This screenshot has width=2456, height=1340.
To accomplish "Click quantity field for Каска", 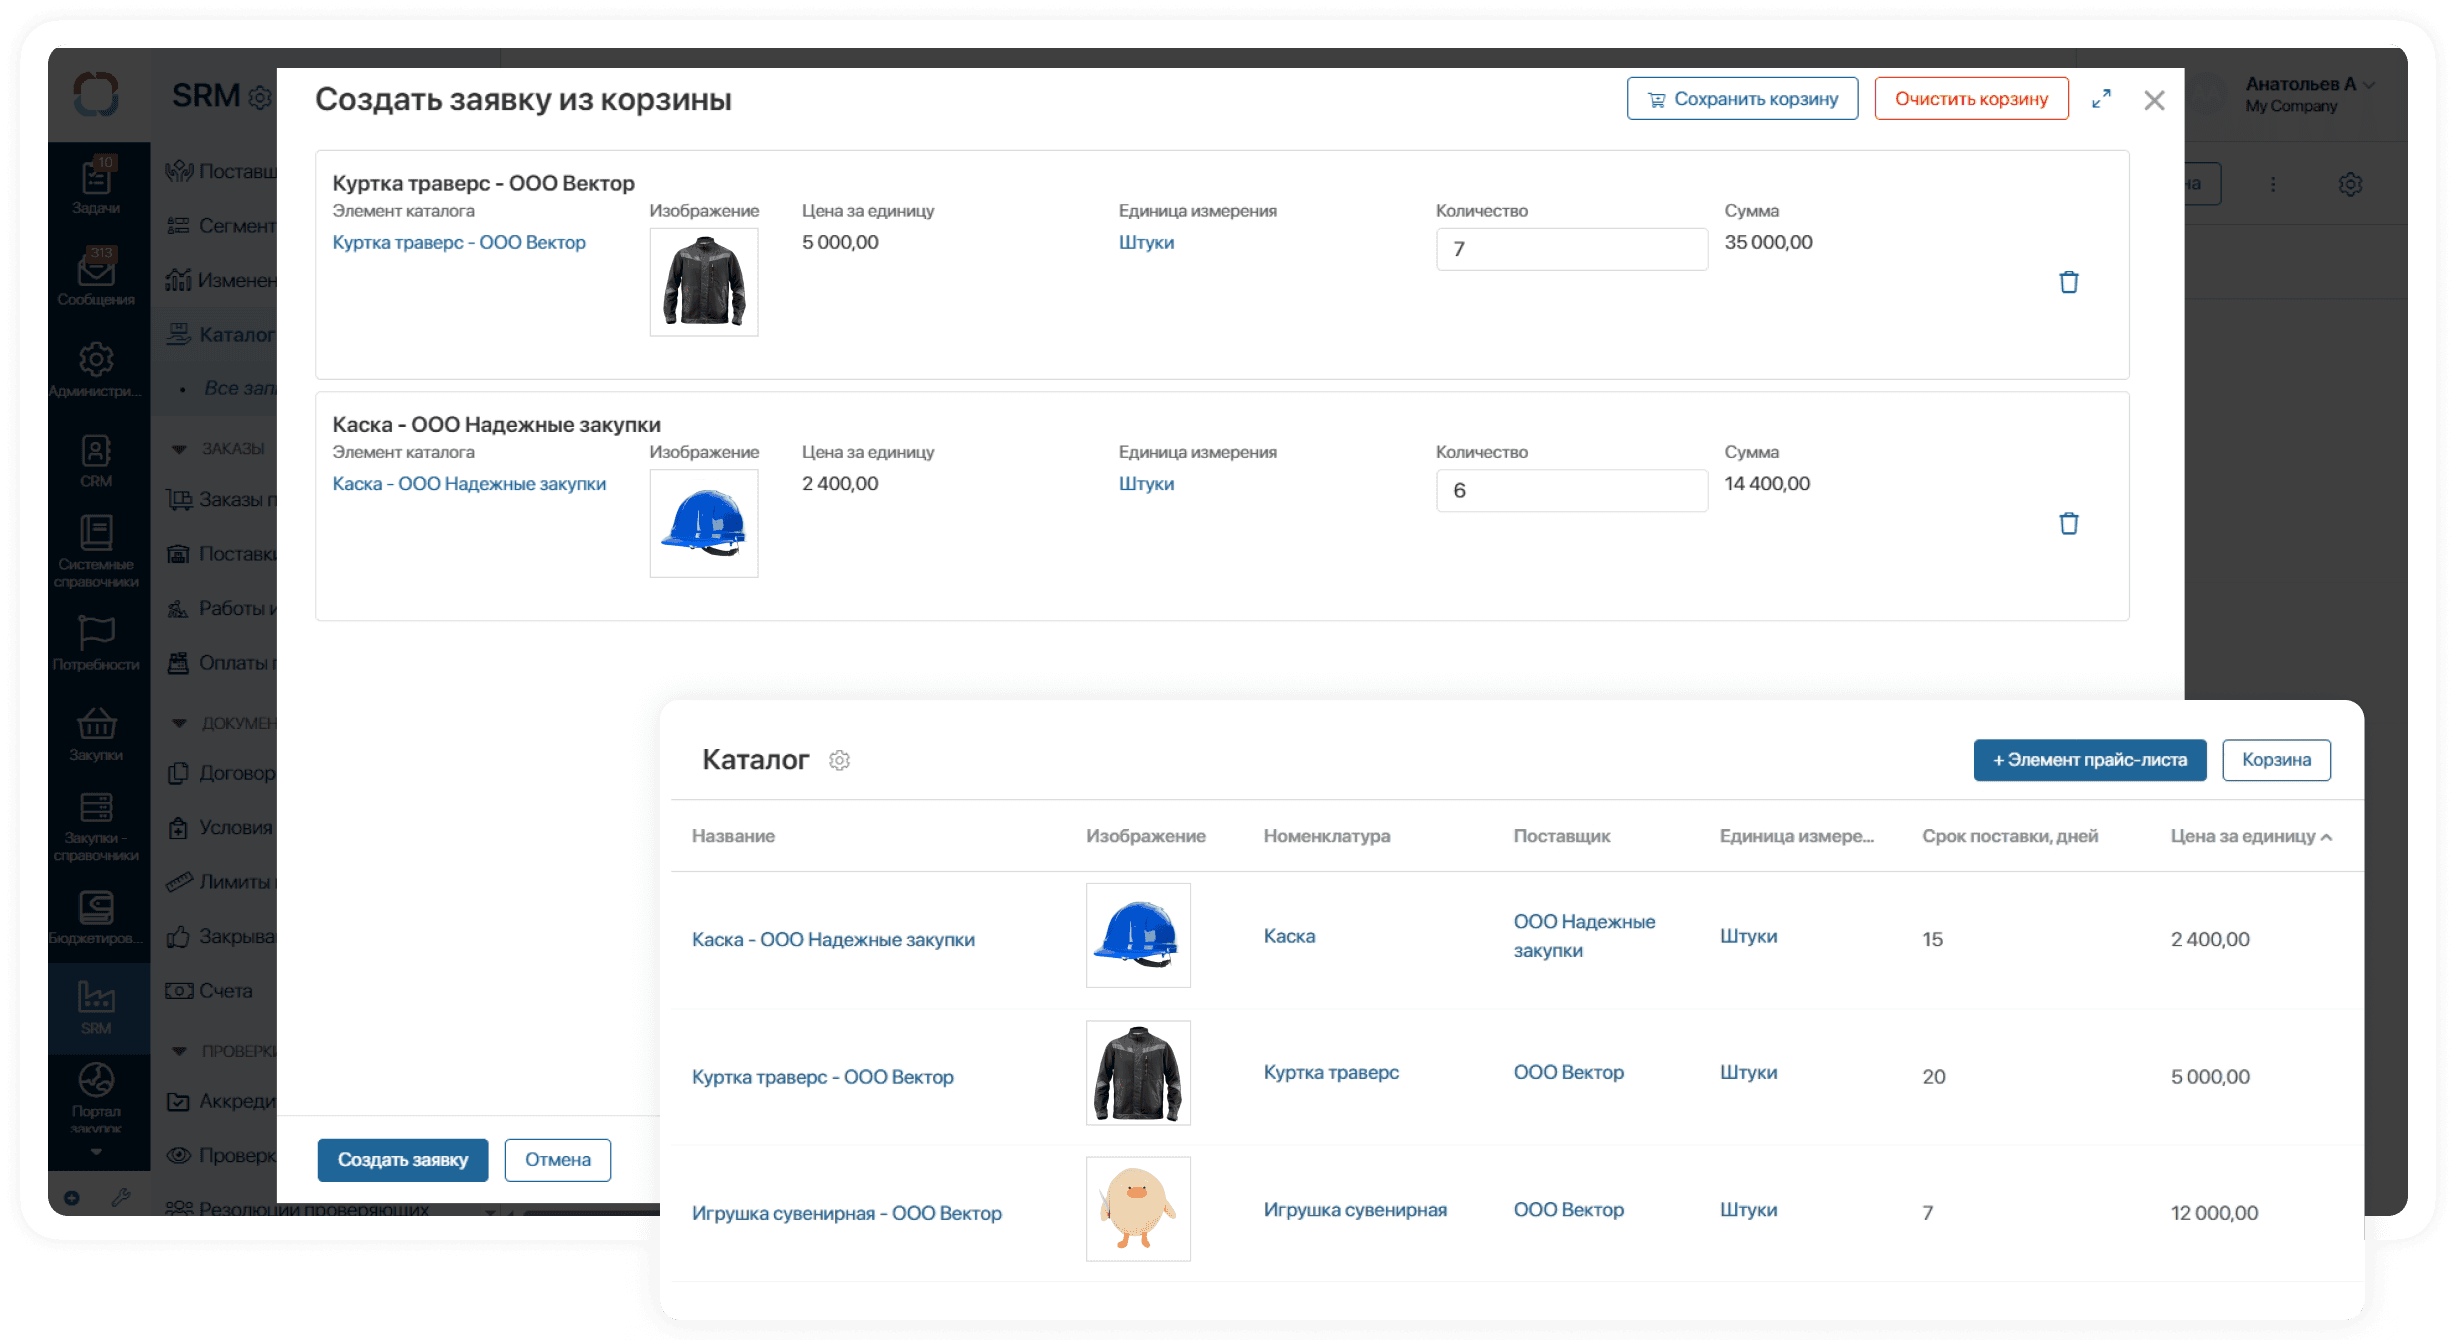I will 1571,491.
